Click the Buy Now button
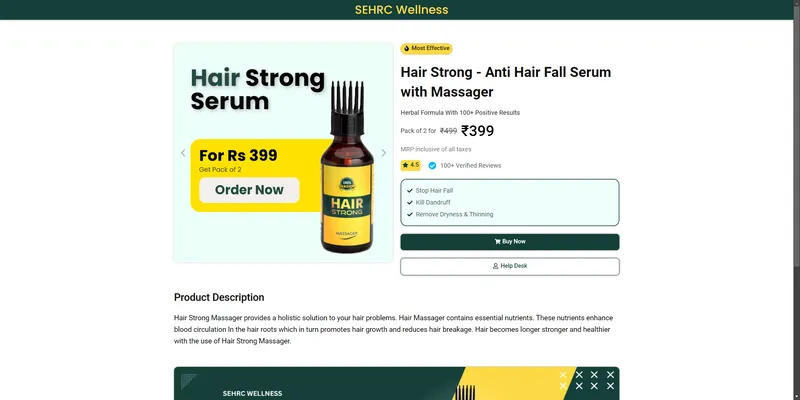This screenshot has width=800, height=400. coord(510,242)
